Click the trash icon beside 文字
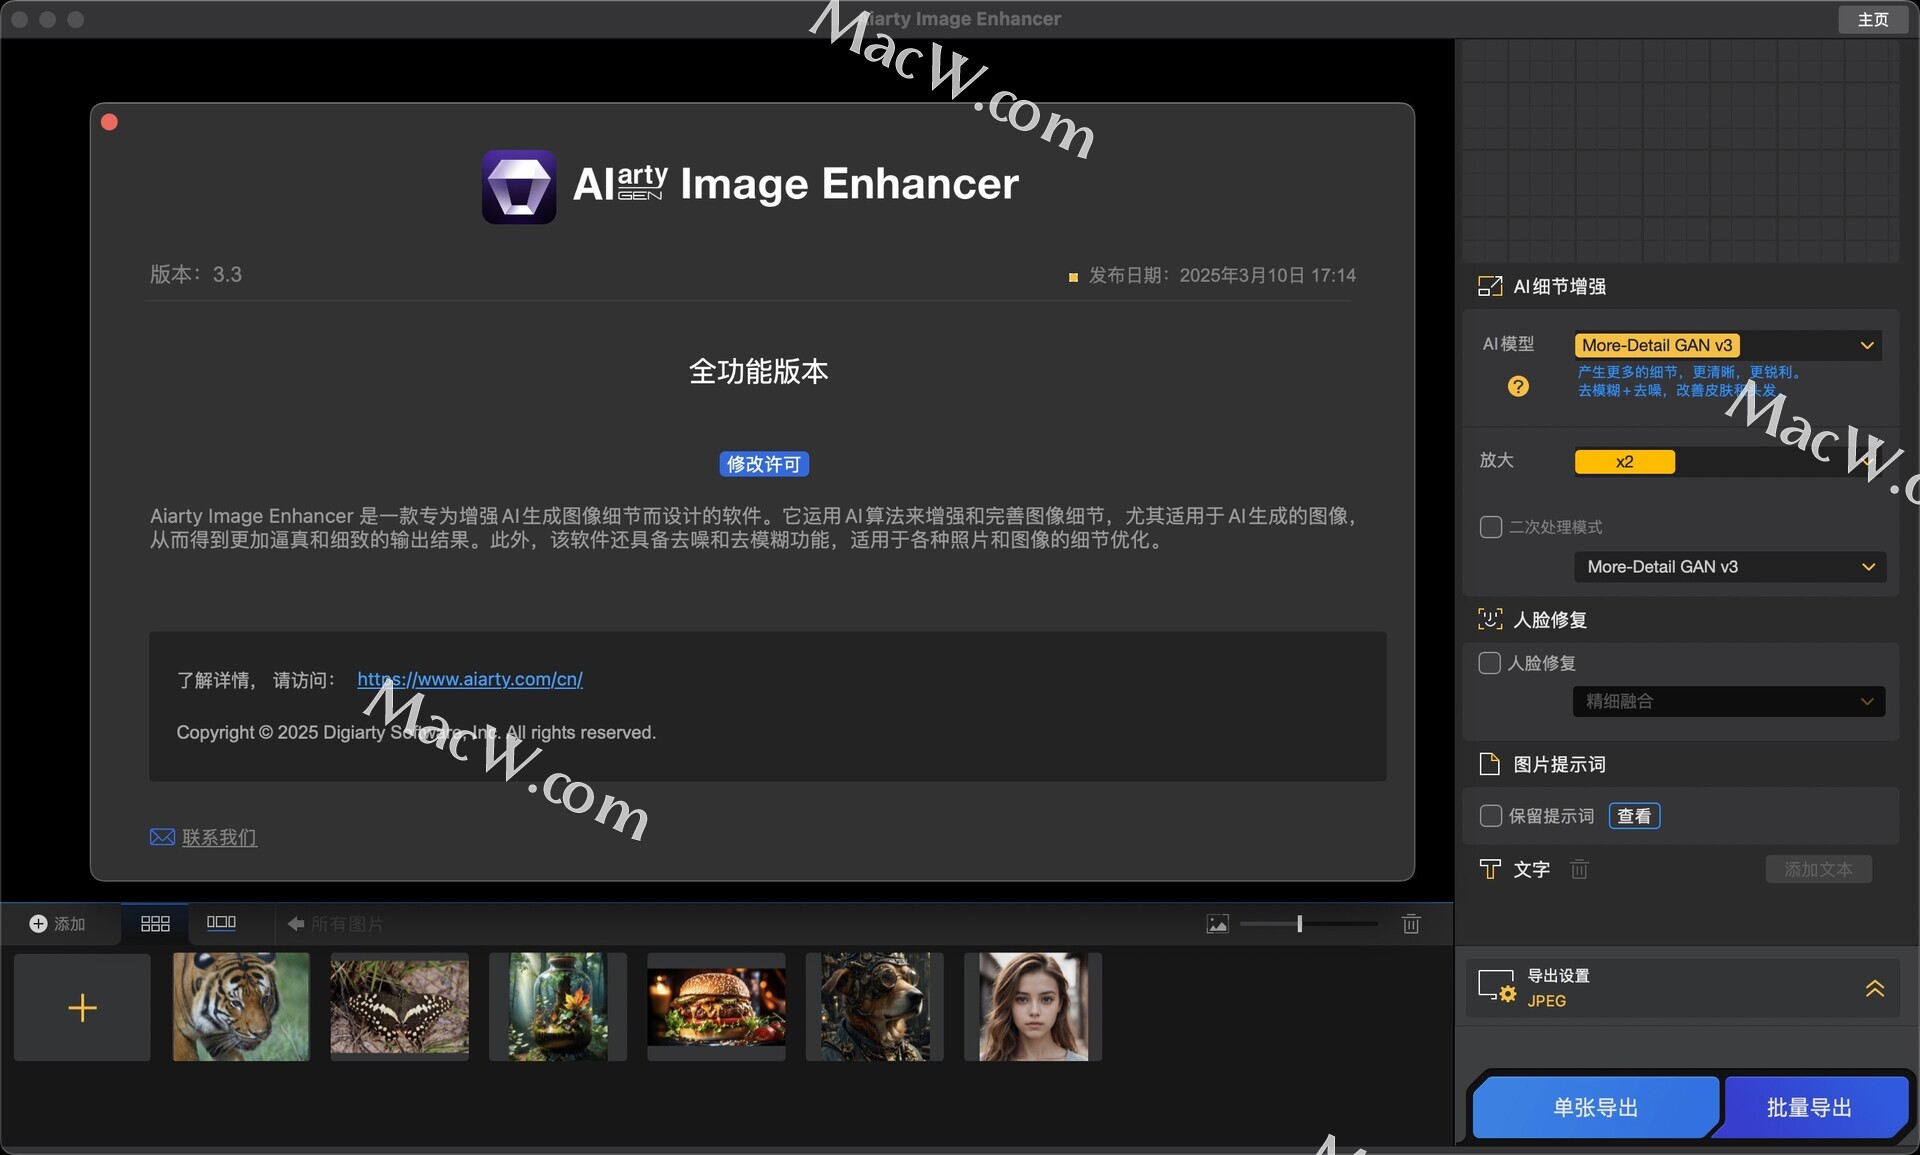Image resolution: width=1920 pixels, height=1155 pixels. pyautogui.click(x=1580, y=869)
